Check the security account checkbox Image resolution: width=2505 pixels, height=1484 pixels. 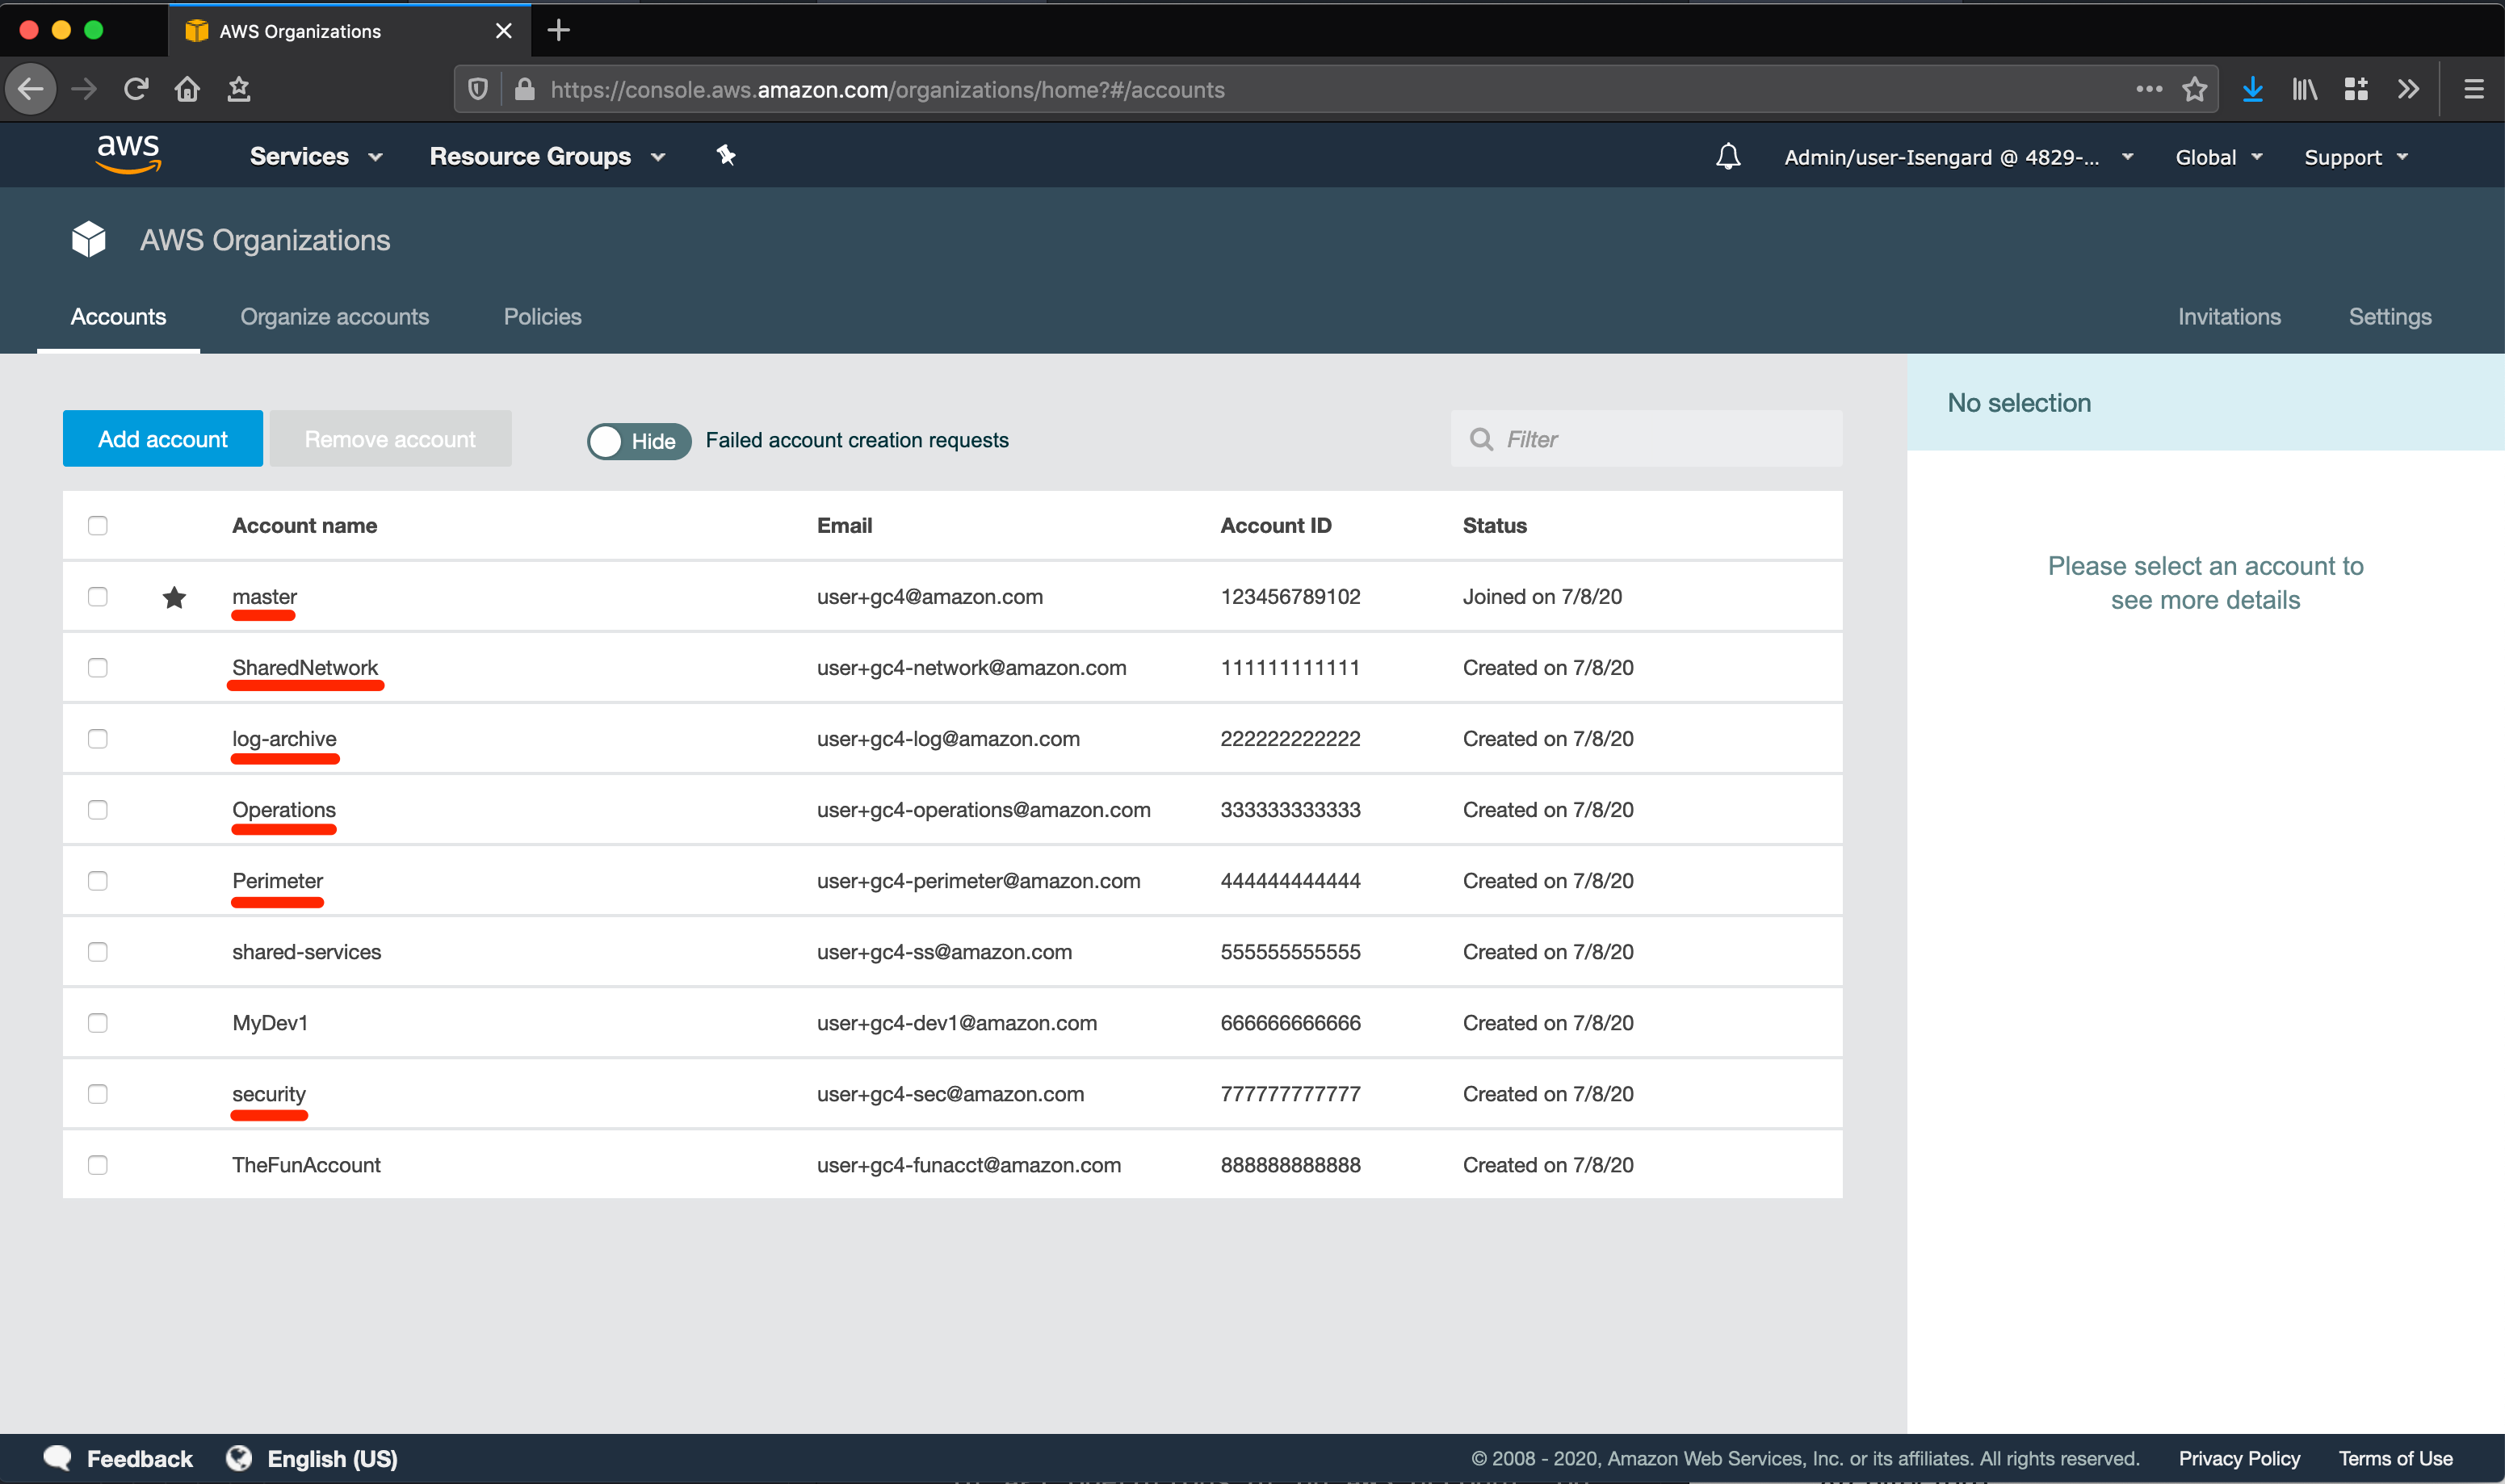97,1093
